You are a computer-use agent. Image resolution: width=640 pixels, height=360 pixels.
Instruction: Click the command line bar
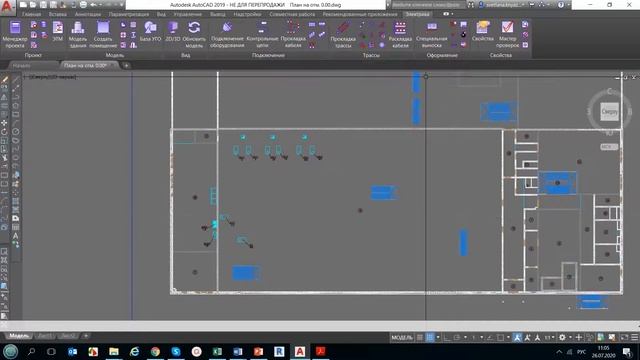320,325
